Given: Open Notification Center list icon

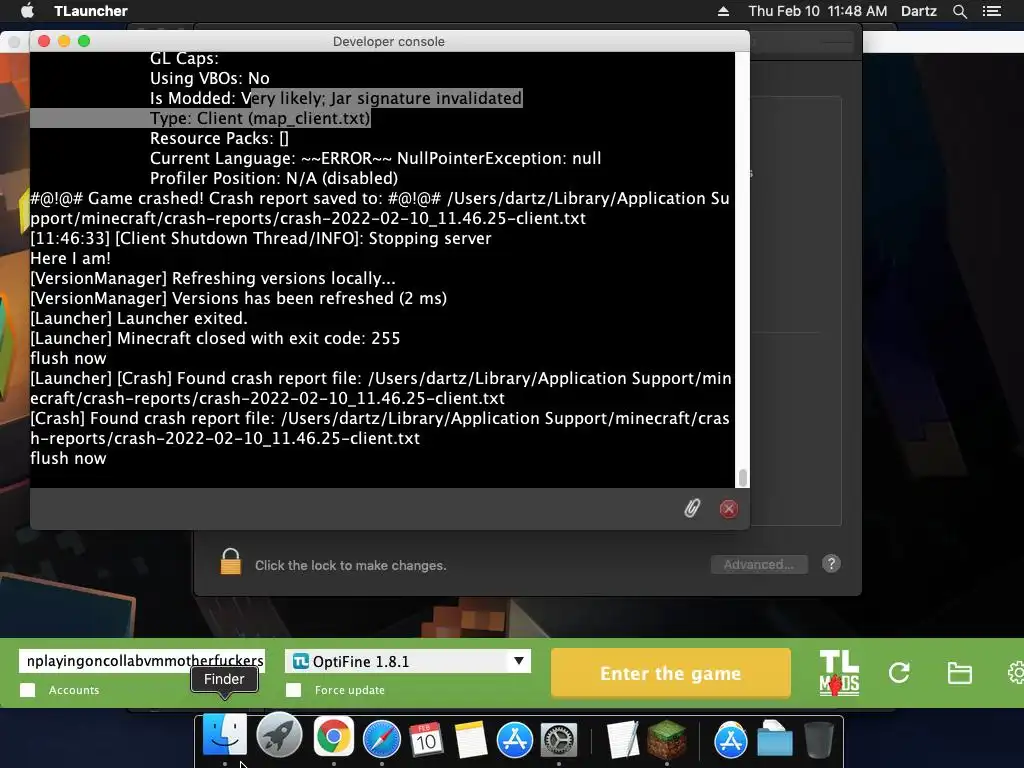Looking at the screenshot, I should pos(991,11).
